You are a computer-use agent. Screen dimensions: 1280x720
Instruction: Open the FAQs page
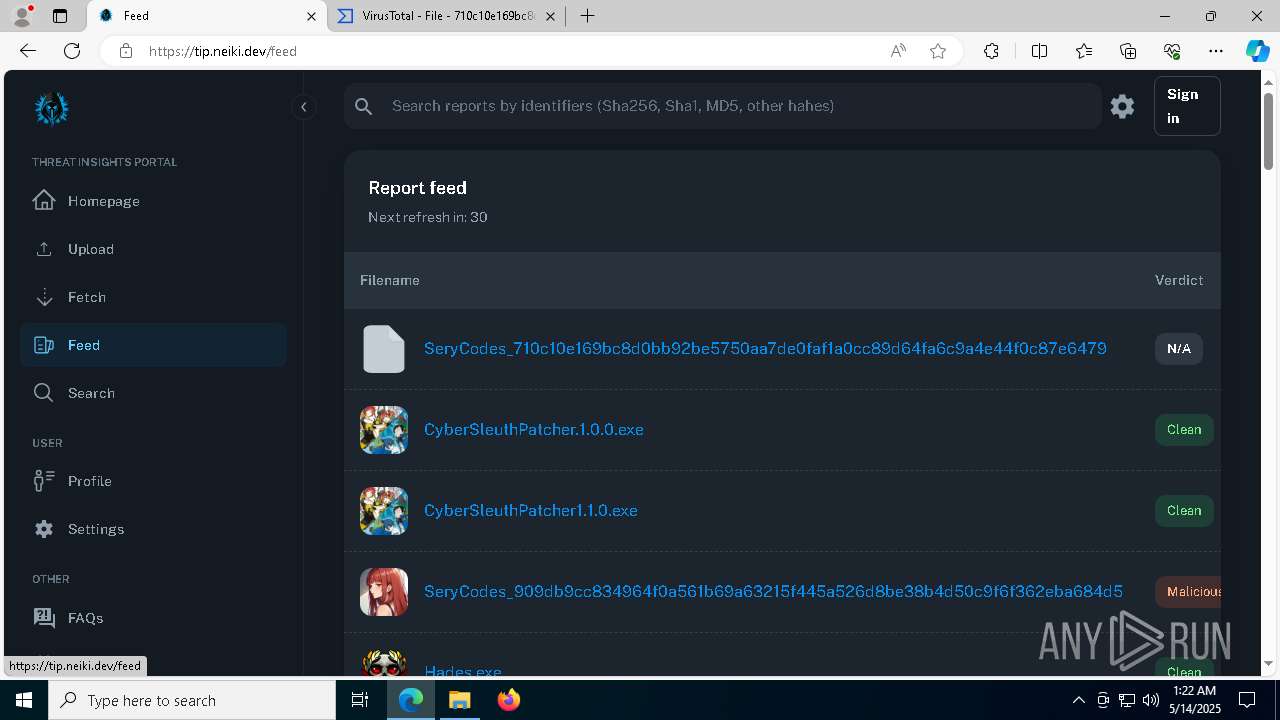[153, 618]
